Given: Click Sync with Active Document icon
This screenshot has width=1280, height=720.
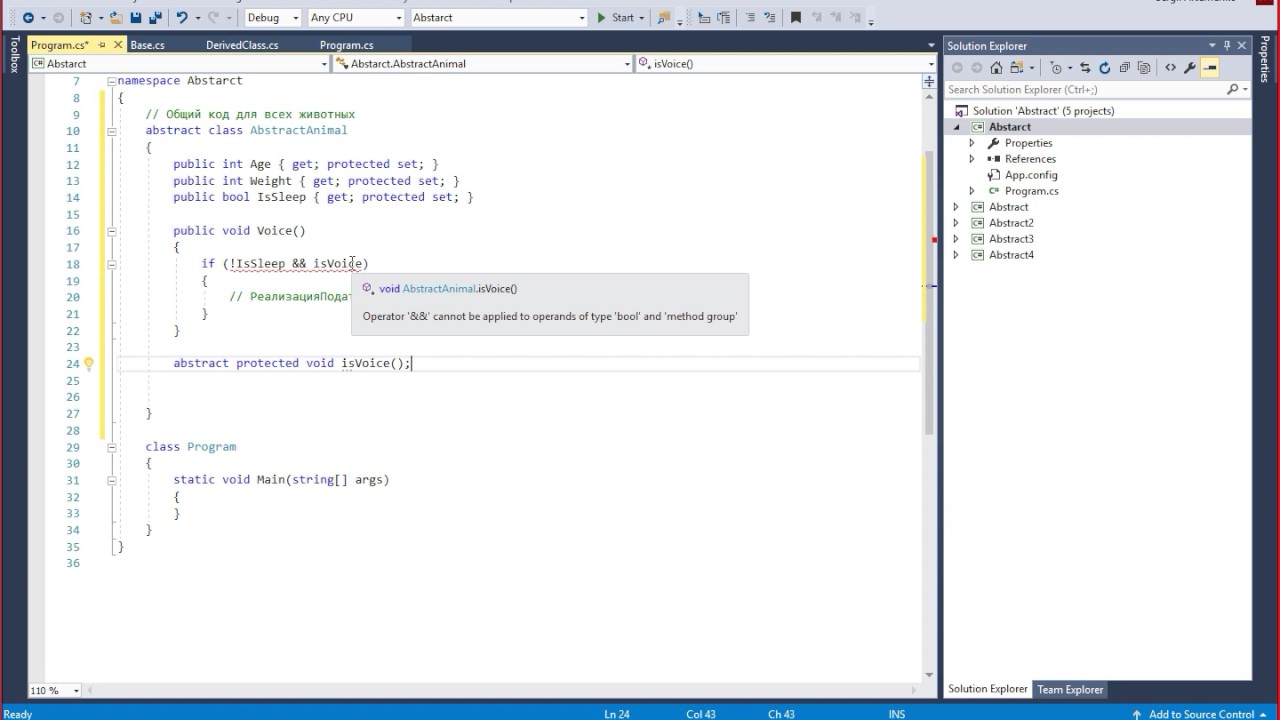Looking at the screenshot, I should tap(1085, 68).
